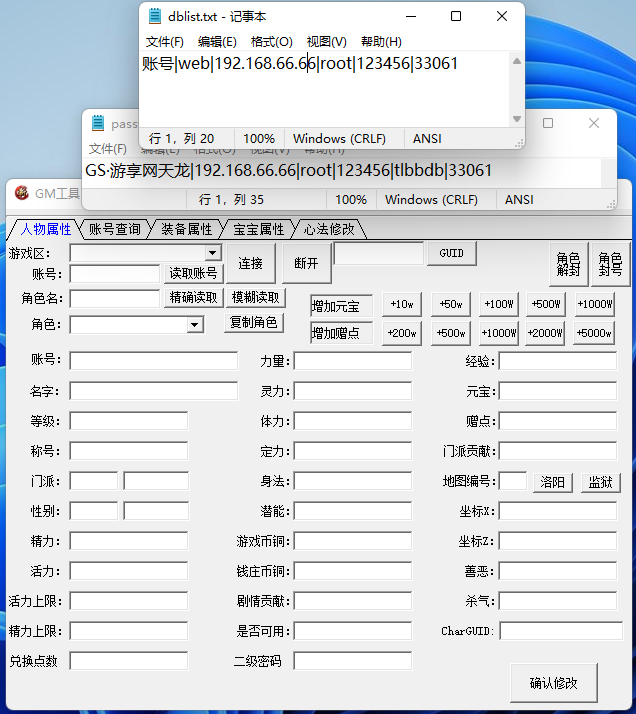Viewport: 636px width, 714px height.
Task: Expand the 游戏区 dropdown list
Action: click(x=212, y=253)
